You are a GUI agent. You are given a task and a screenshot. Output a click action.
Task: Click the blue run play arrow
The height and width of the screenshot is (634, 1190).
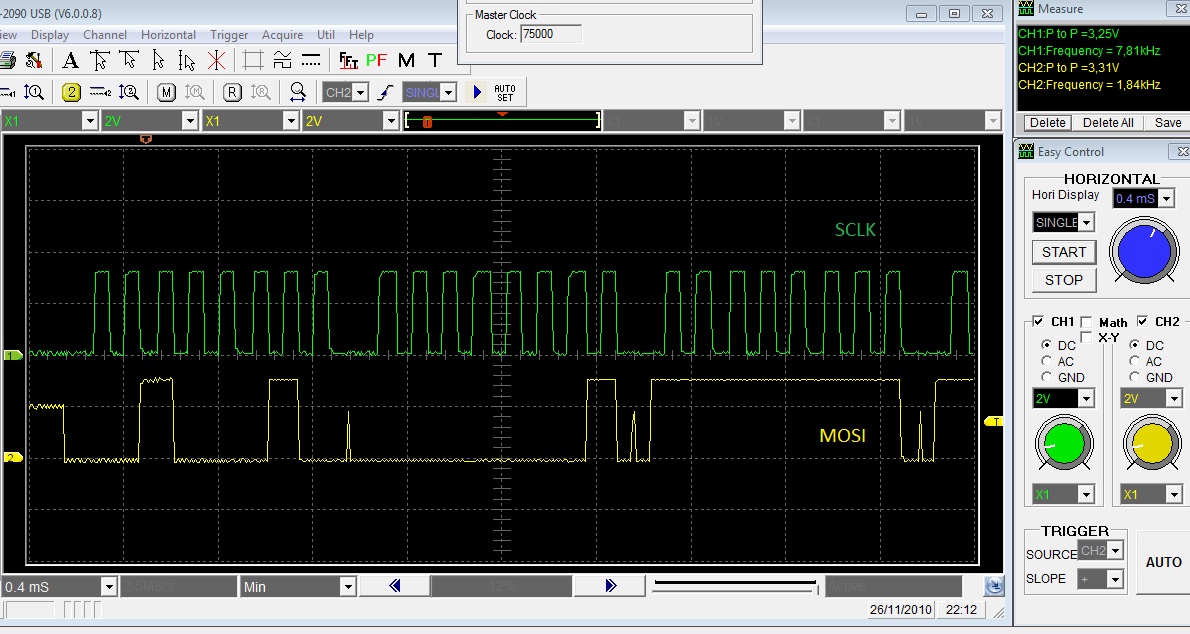(x=477, y=93)
